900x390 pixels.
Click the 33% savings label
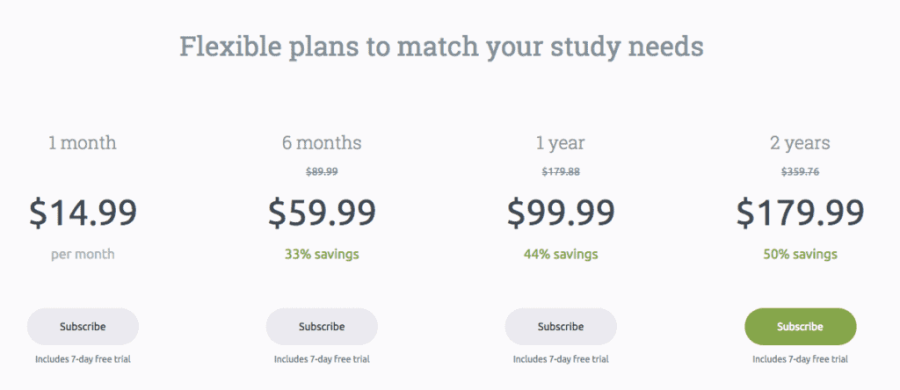pyautogui.click(x=321, y=254)
